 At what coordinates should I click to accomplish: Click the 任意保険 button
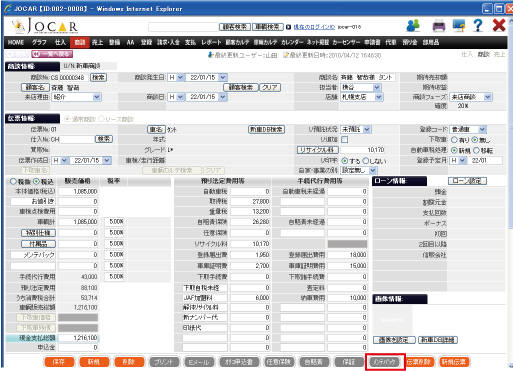(278, 362)
